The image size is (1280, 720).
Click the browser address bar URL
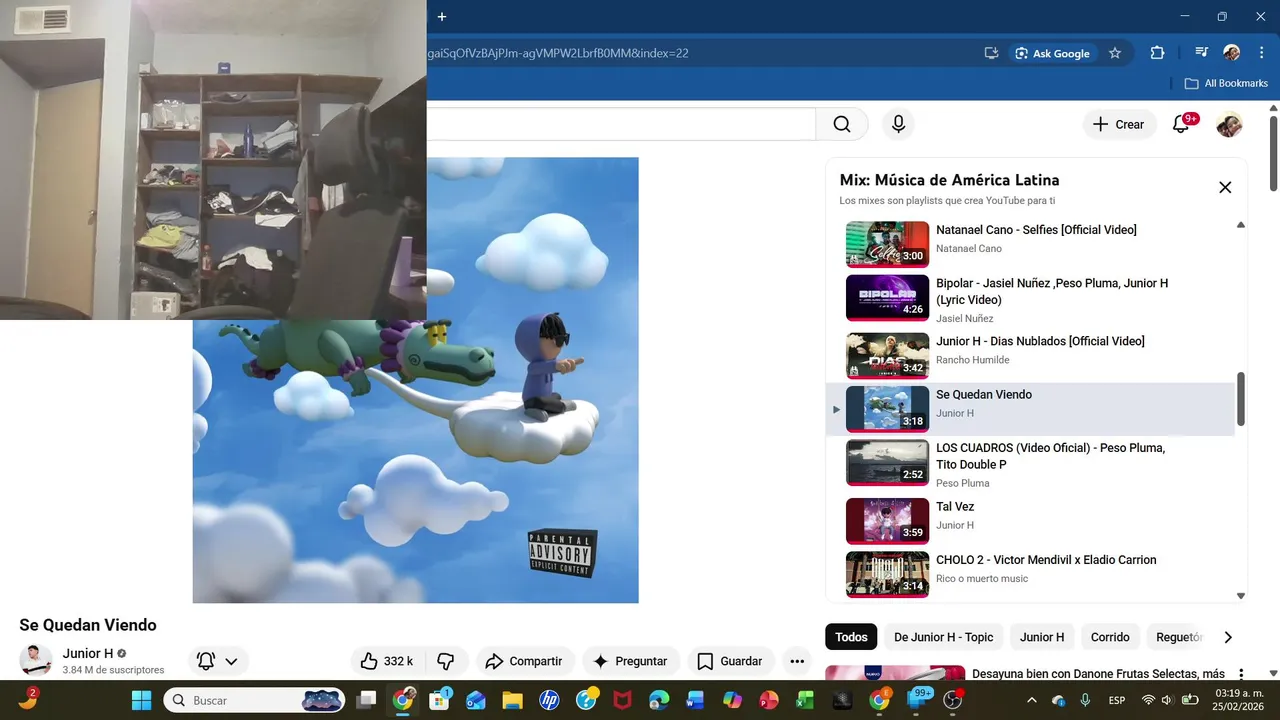[x=558, y=53]
